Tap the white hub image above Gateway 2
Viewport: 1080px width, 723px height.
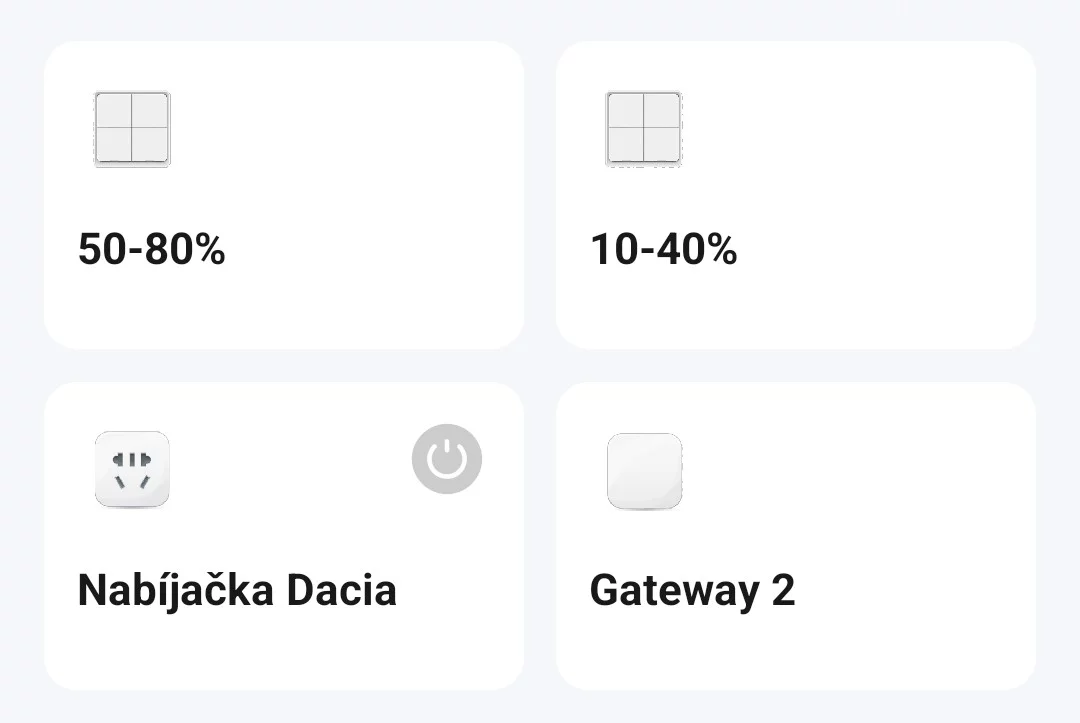click(x=644, y=470)
